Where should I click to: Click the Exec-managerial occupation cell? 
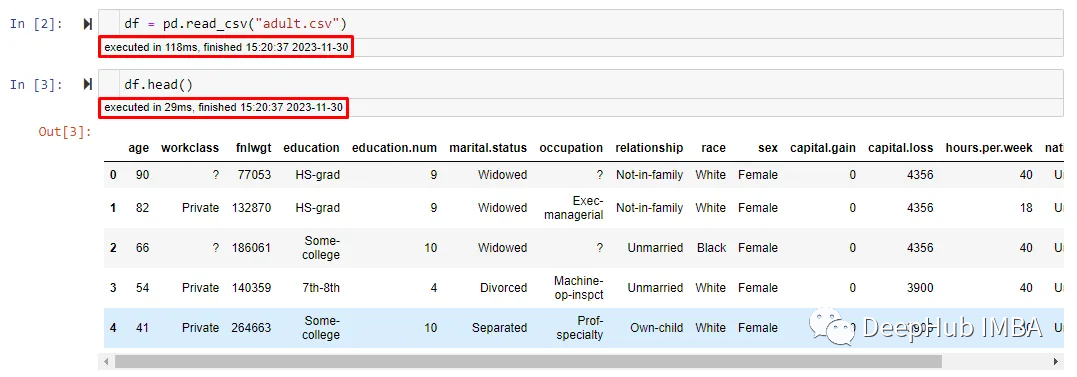[578, 207]
